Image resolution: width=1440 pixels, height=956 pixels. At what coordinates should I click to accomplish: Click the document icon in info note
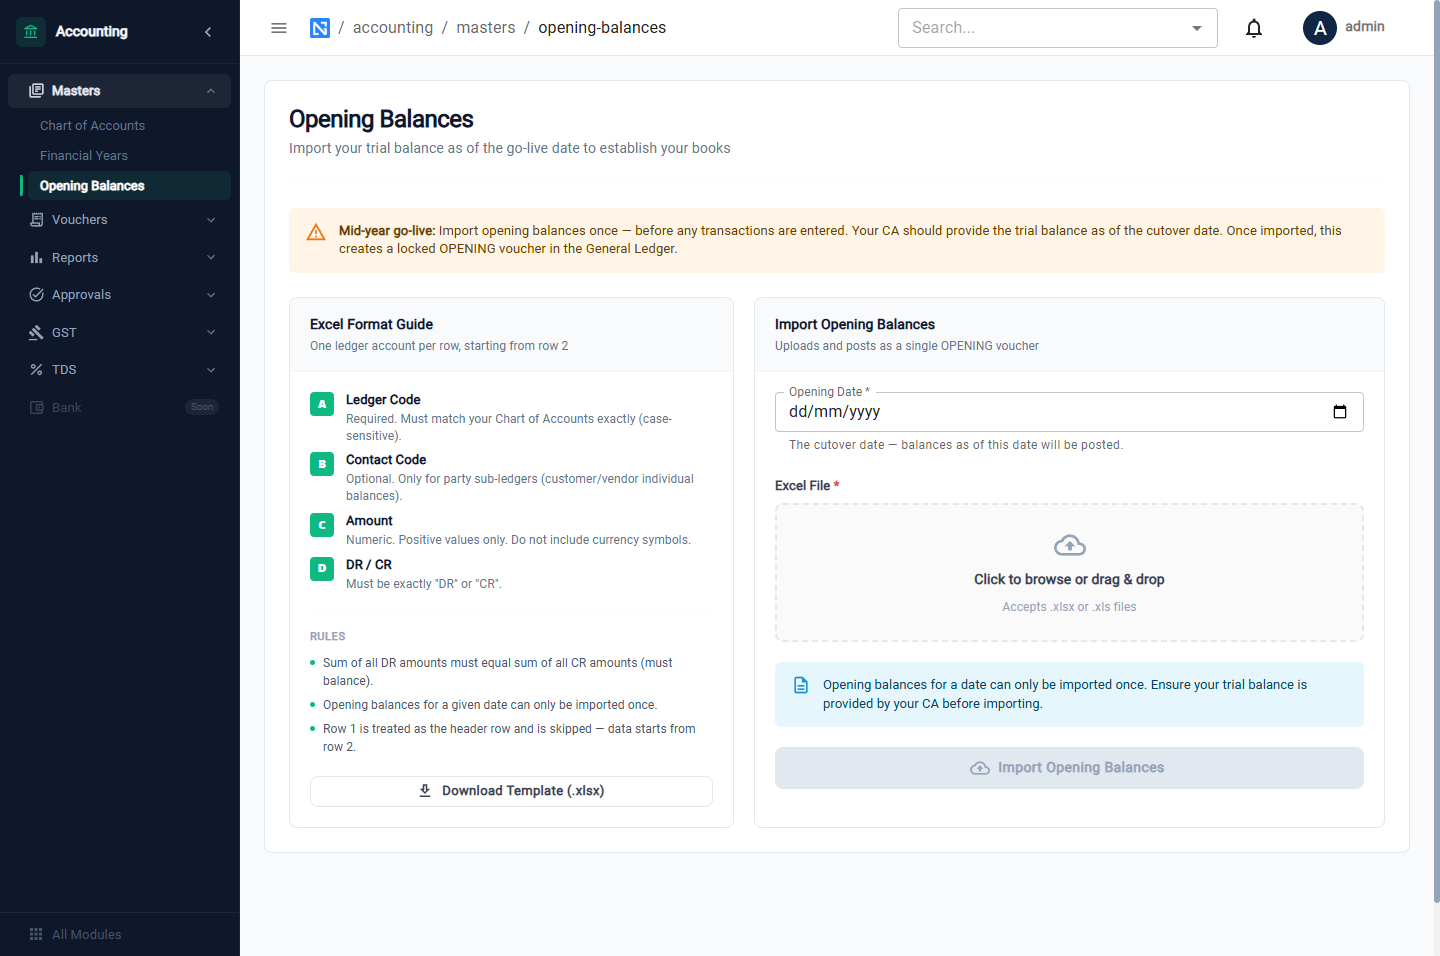801,685
